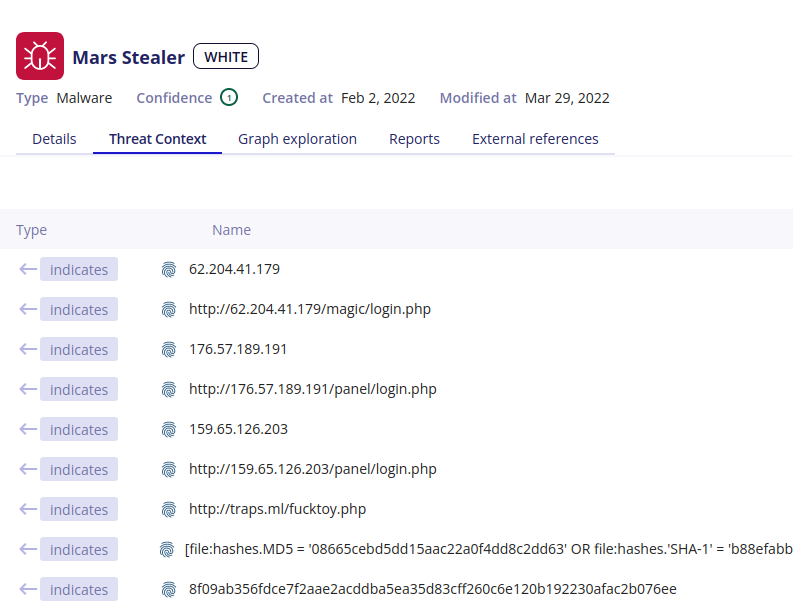
Task: Open indicator 62.204.41.179
Action: 234,269
